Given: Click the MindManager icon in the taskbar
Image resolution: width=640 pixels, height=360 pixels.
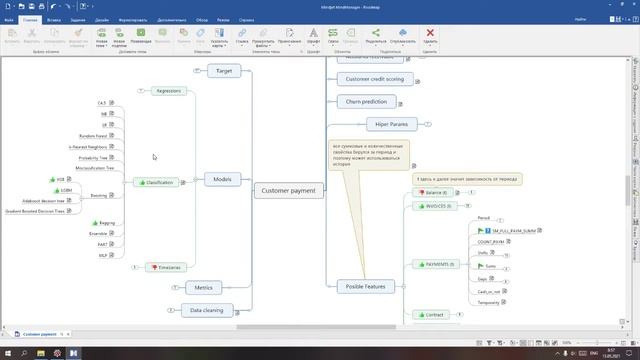Looking at the screenshot, I should 73,353.
